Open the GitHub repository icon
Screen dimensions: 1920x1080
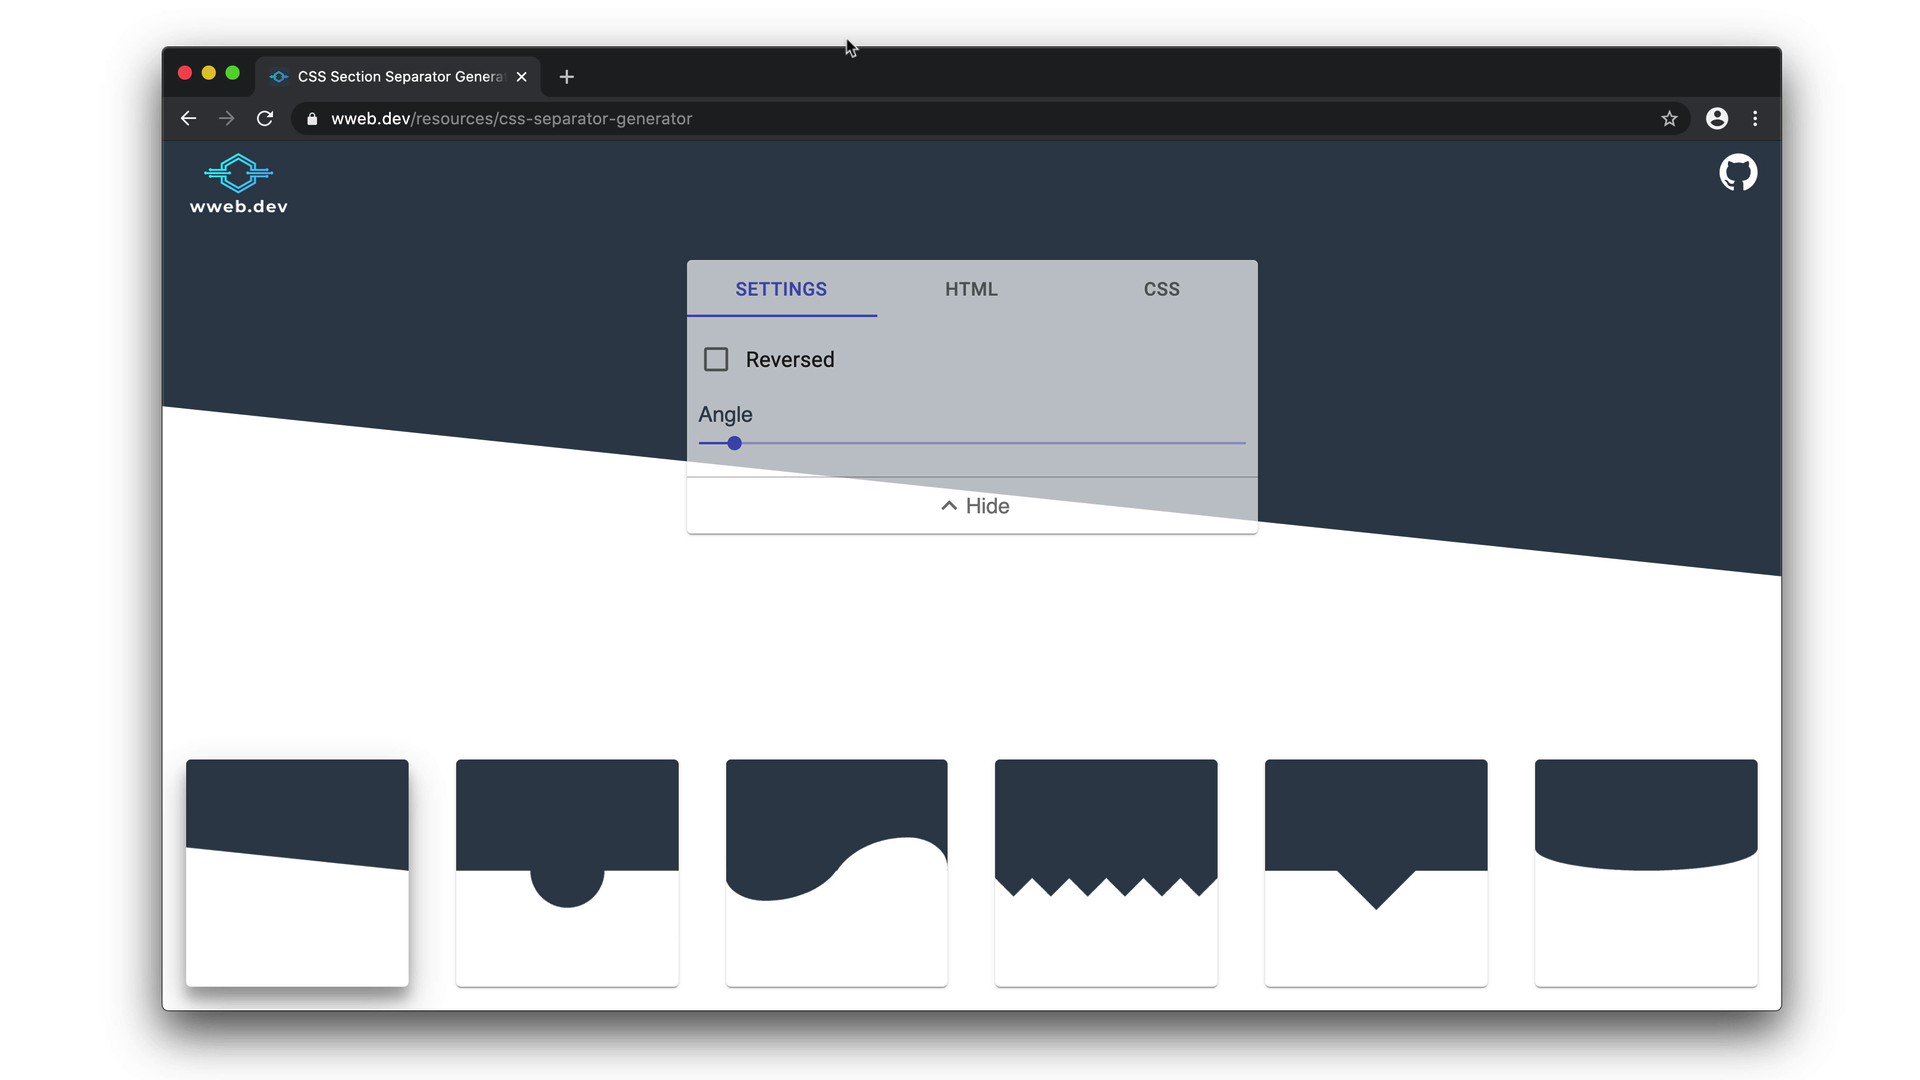(x=1738, y=173)
